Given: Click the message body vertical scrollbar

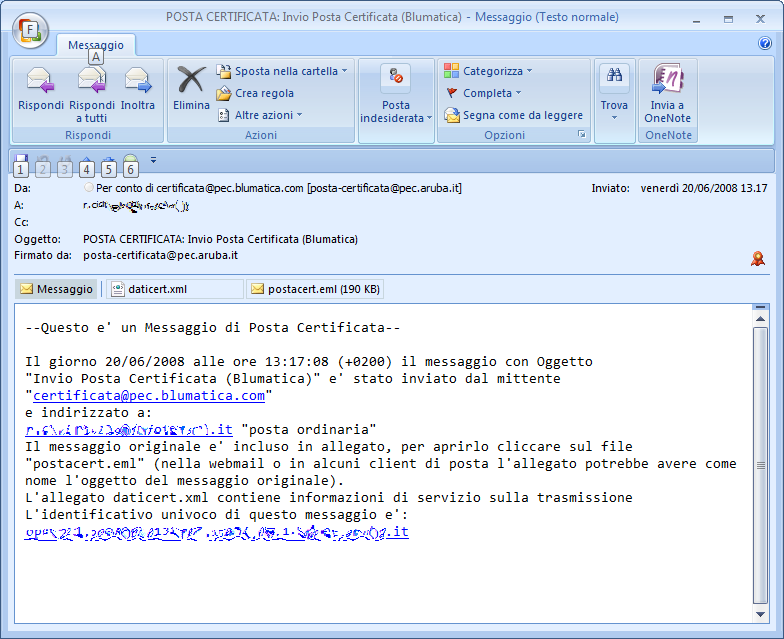Looking at the screenshot, I should (x=760, y=460).
